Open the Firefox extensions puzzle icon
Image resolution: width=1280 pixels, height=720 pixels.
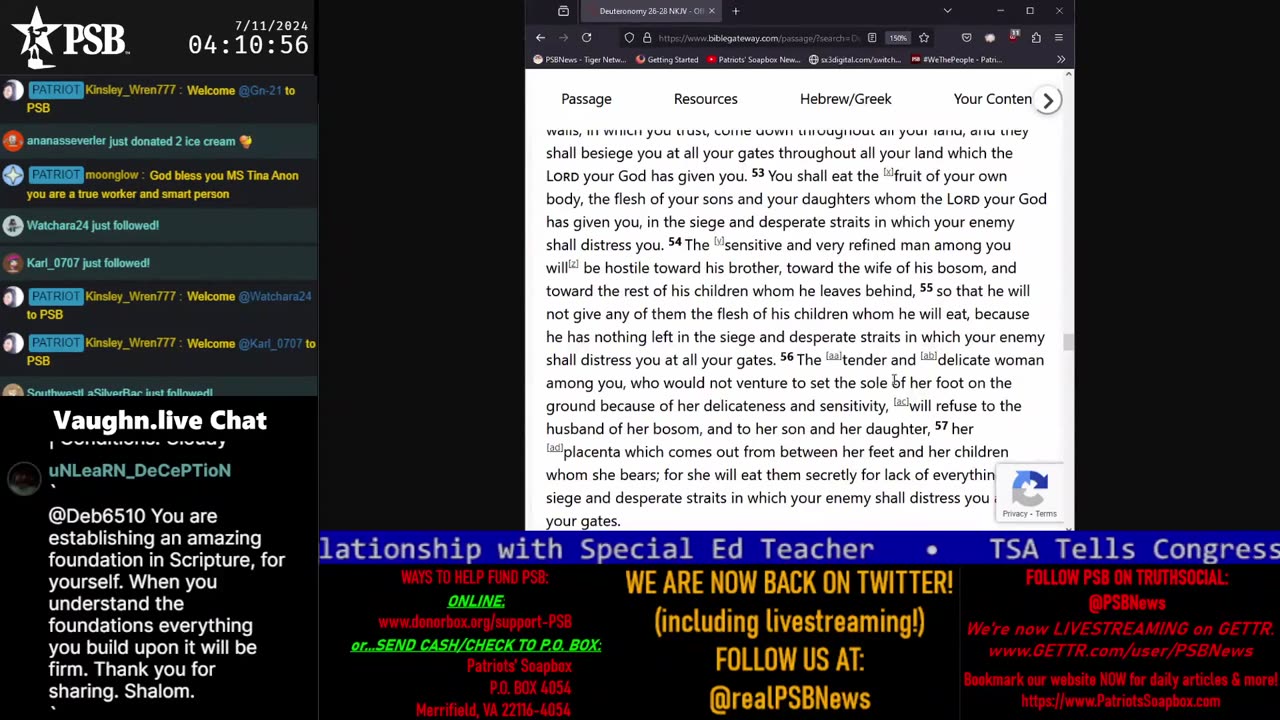click(x=1036, y=38)
